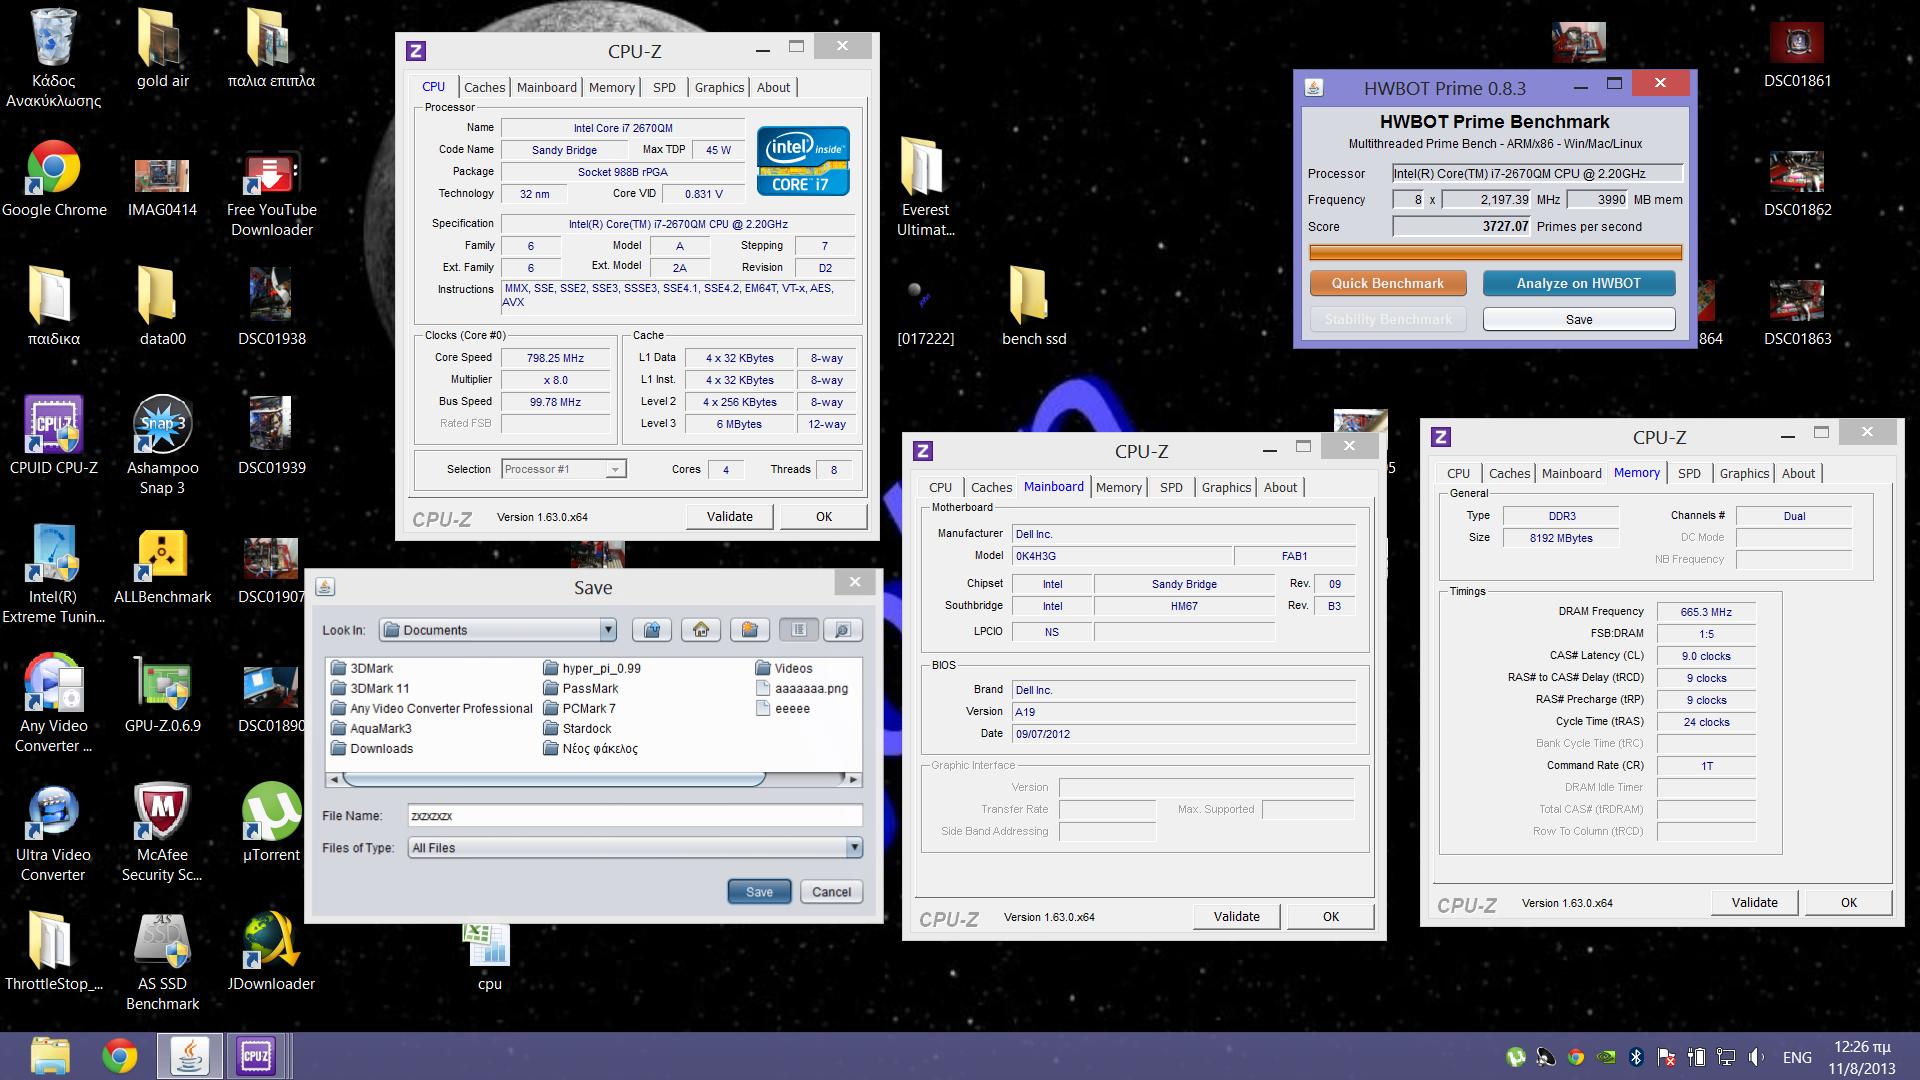This screenshot has width=1920, height=1080.
Task: Click the HWBOT Prime orange progress bar
Action: pos(1495,253)
